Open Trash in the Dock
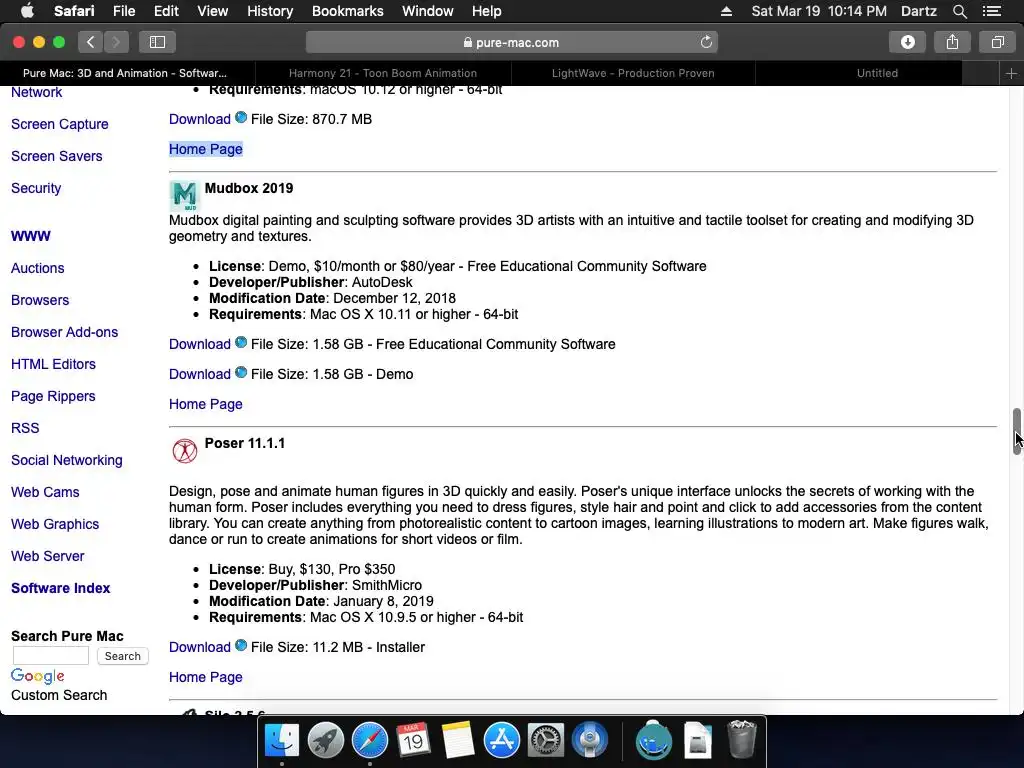This screenshot has height=768, width=1024. (x=742, y=739)
